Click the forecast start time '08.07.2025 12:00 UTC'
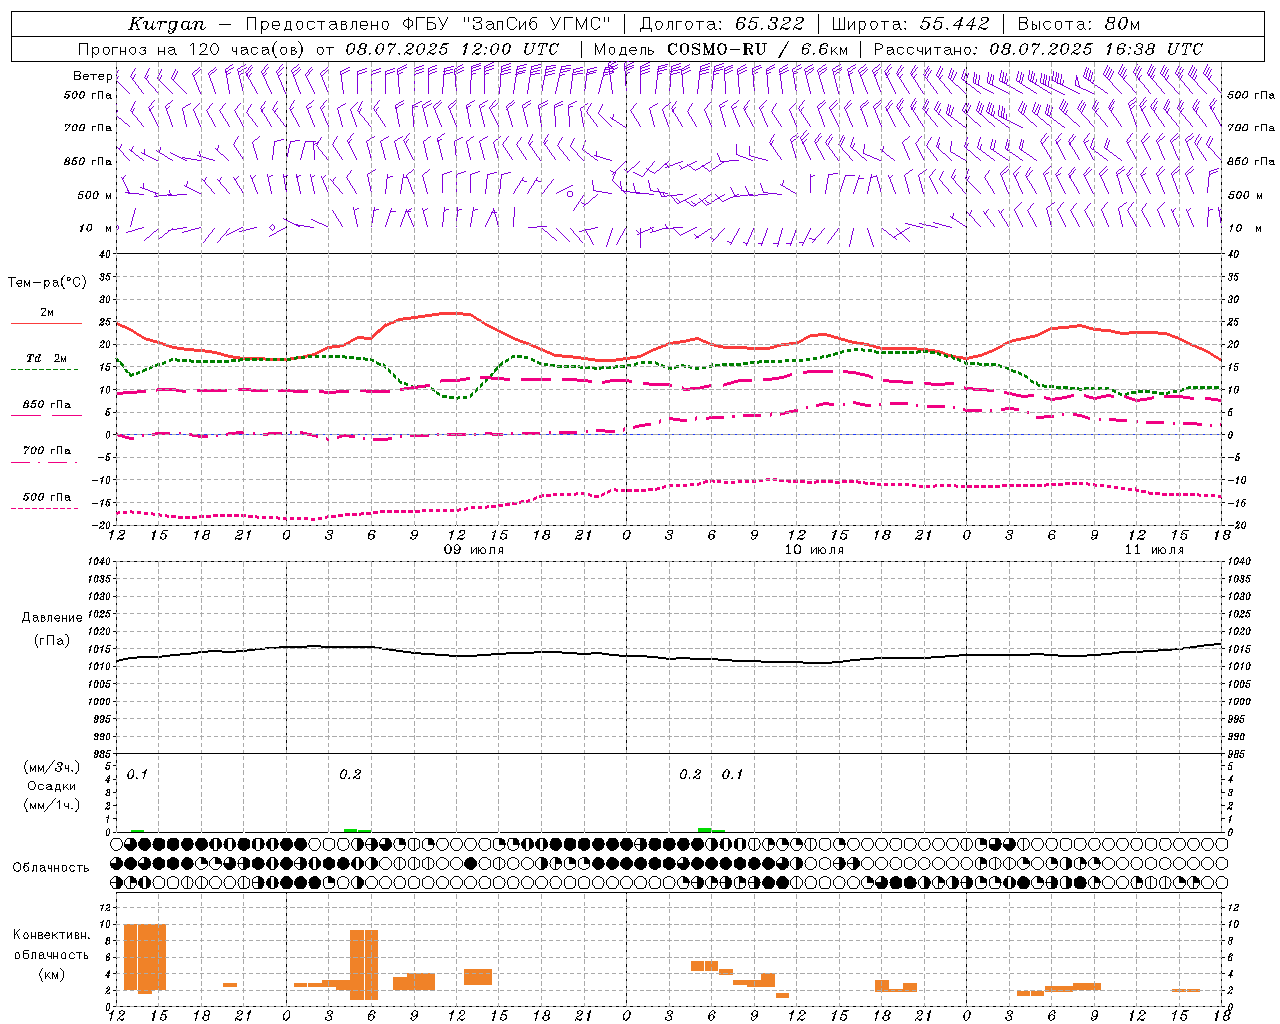Screen dimensions: 1280x1024 [x=452, y=49]
